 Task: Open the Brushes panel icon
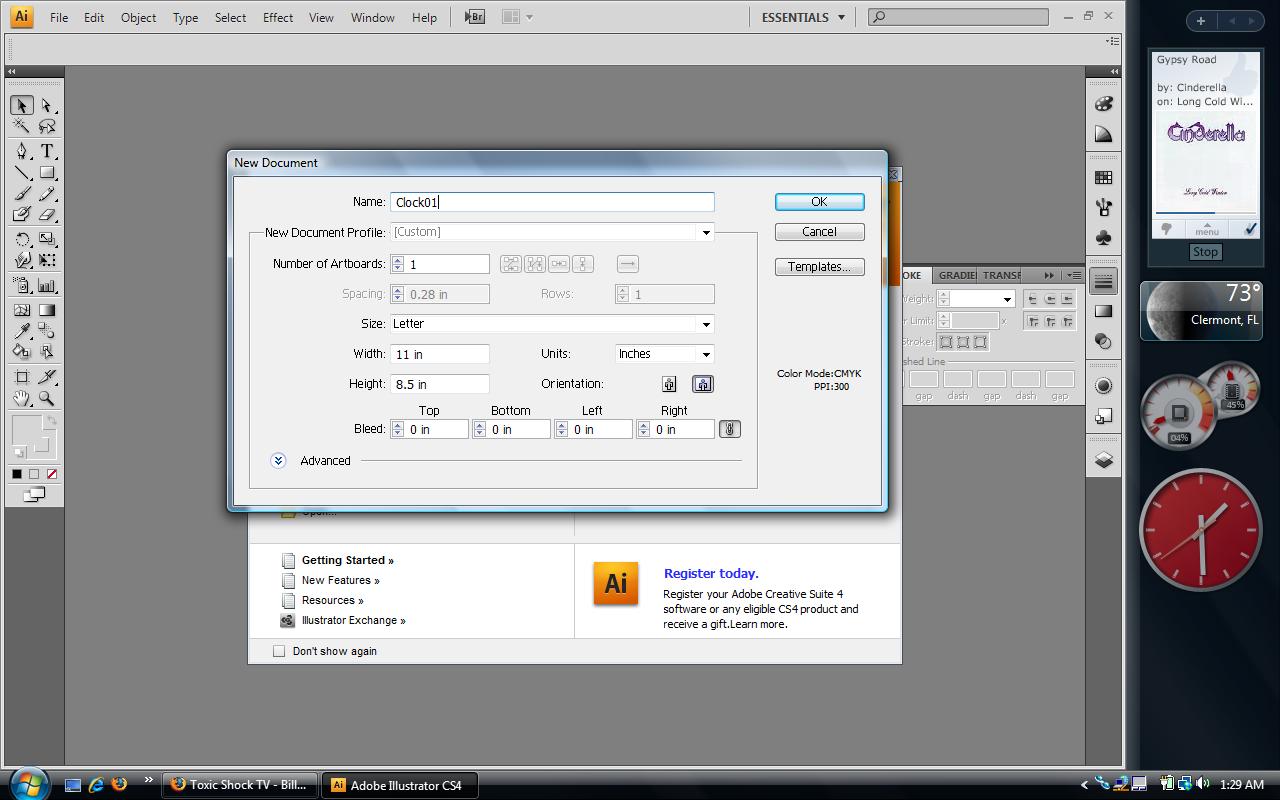coord(1104,207)
